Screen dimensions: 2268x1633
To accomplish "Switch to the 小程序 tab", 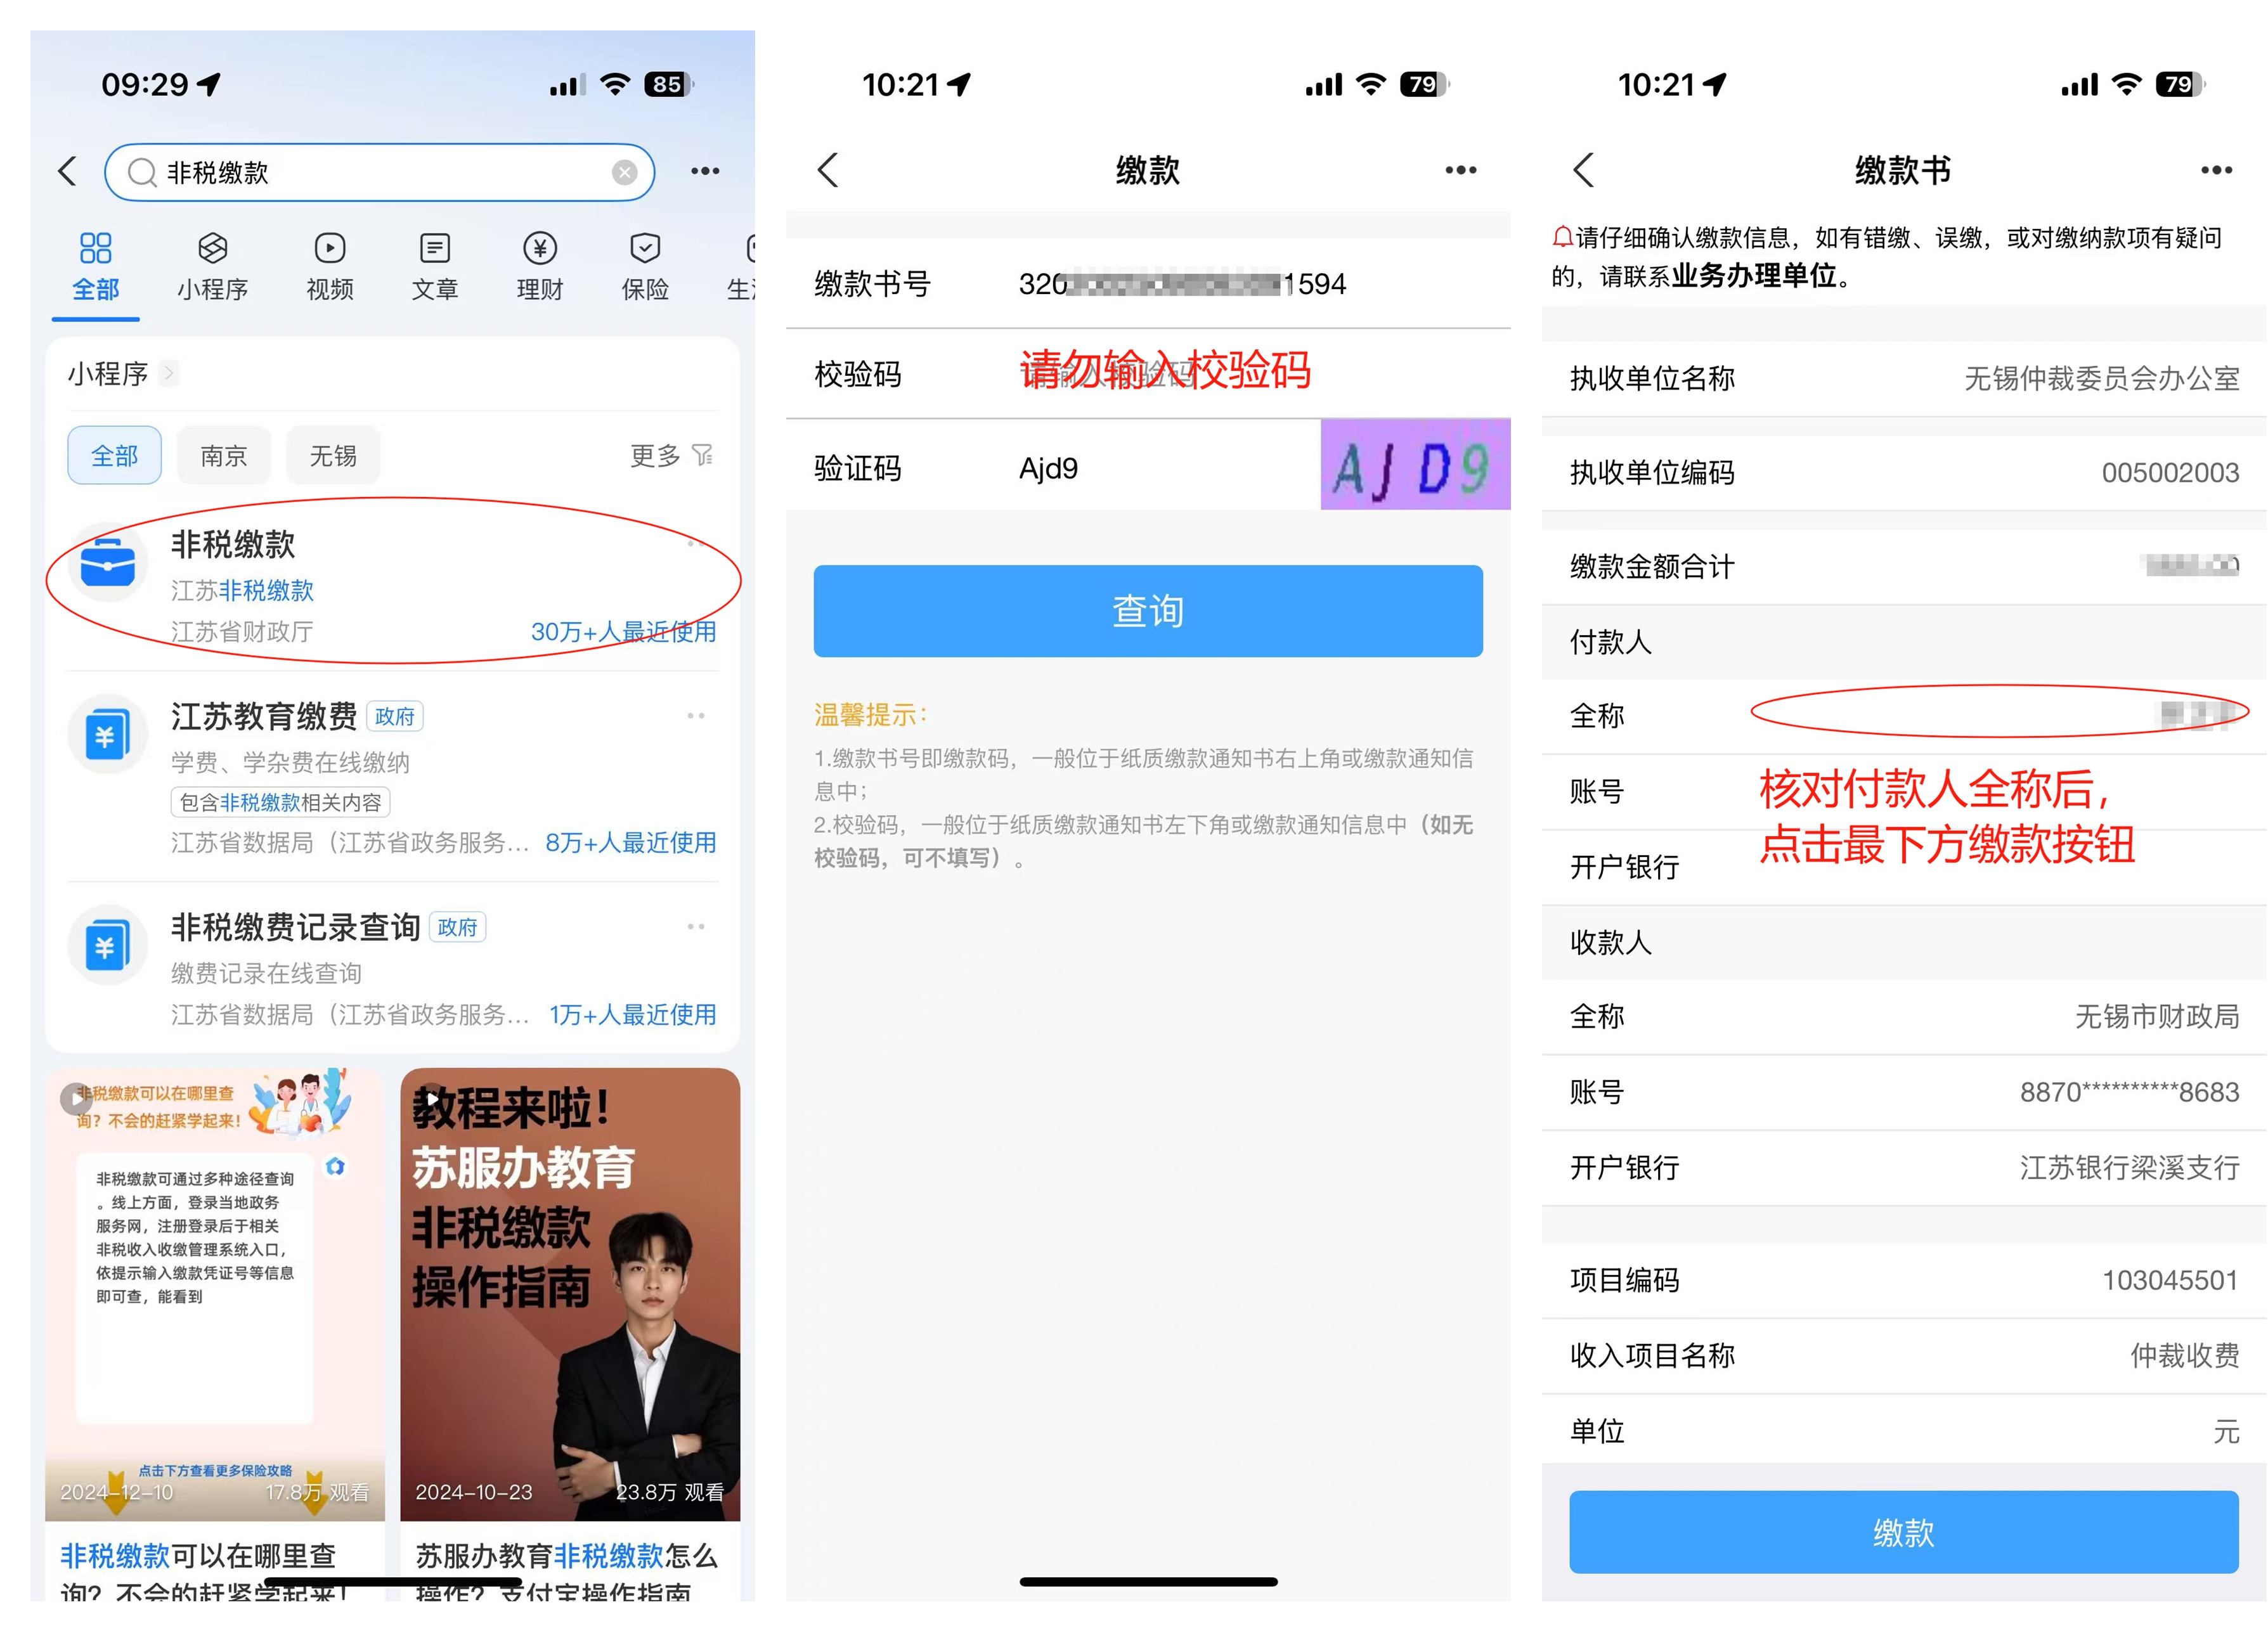I will tap(212, 266).
